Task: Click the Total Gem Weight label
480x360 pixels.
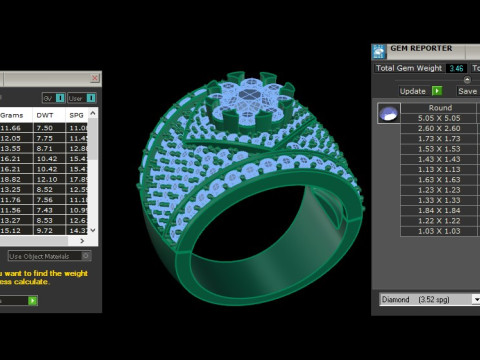Action: tap(409, 68)
